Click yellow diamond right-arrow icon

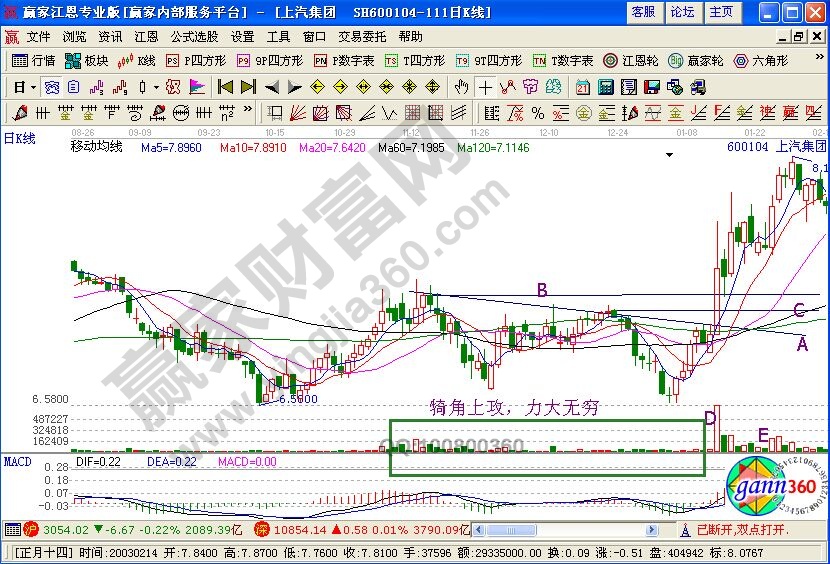(340, 87)
